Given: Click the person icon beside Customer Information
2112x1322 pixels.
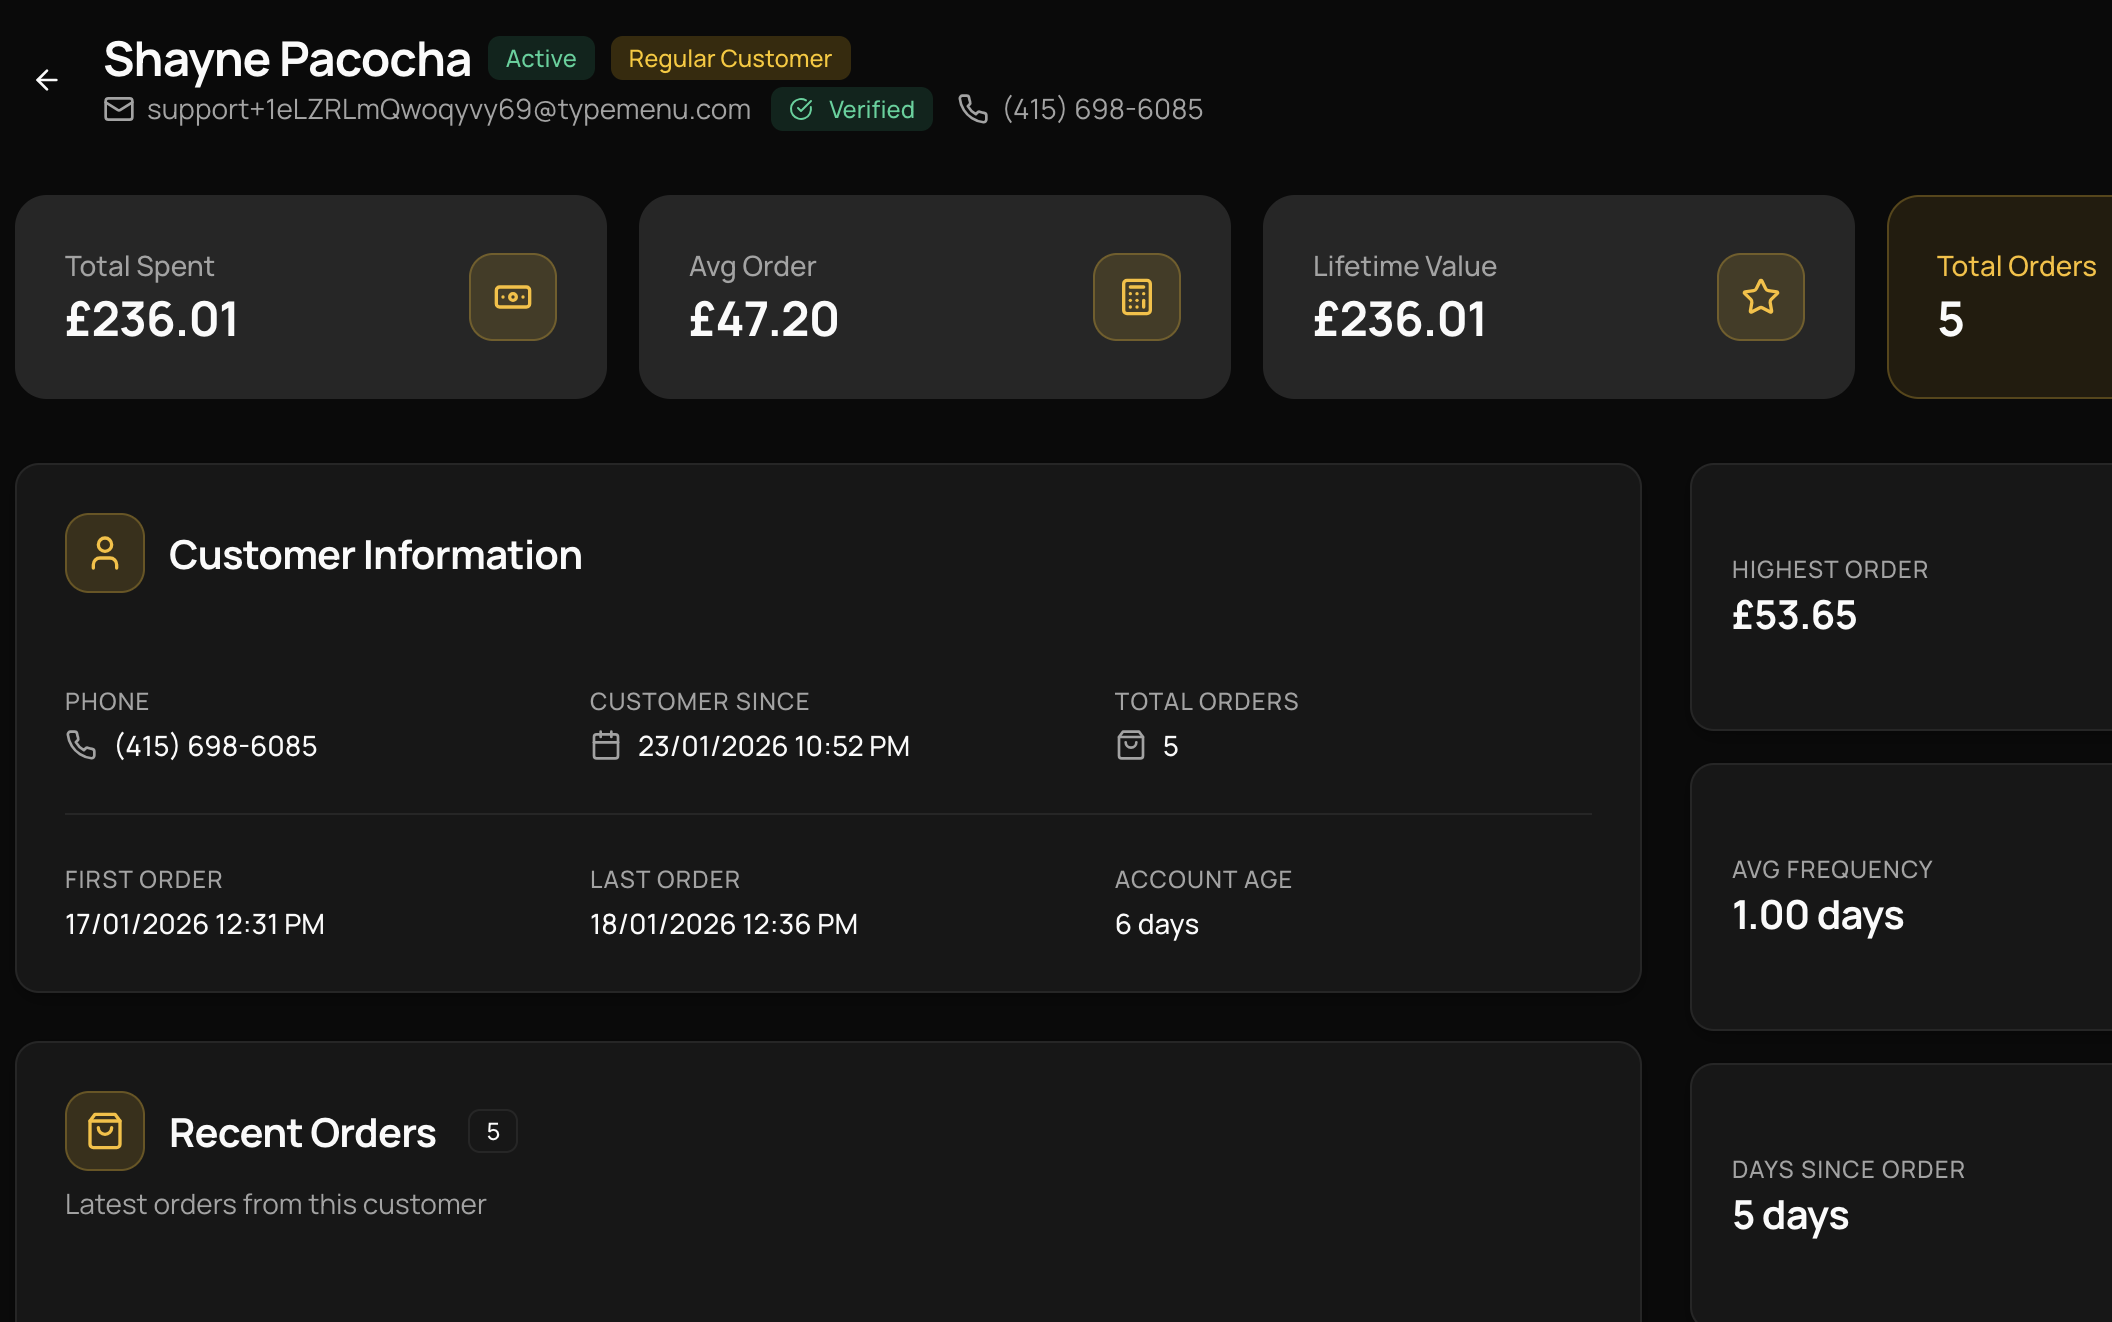Looking at the screenshot, I should click(x=105, y=553).
